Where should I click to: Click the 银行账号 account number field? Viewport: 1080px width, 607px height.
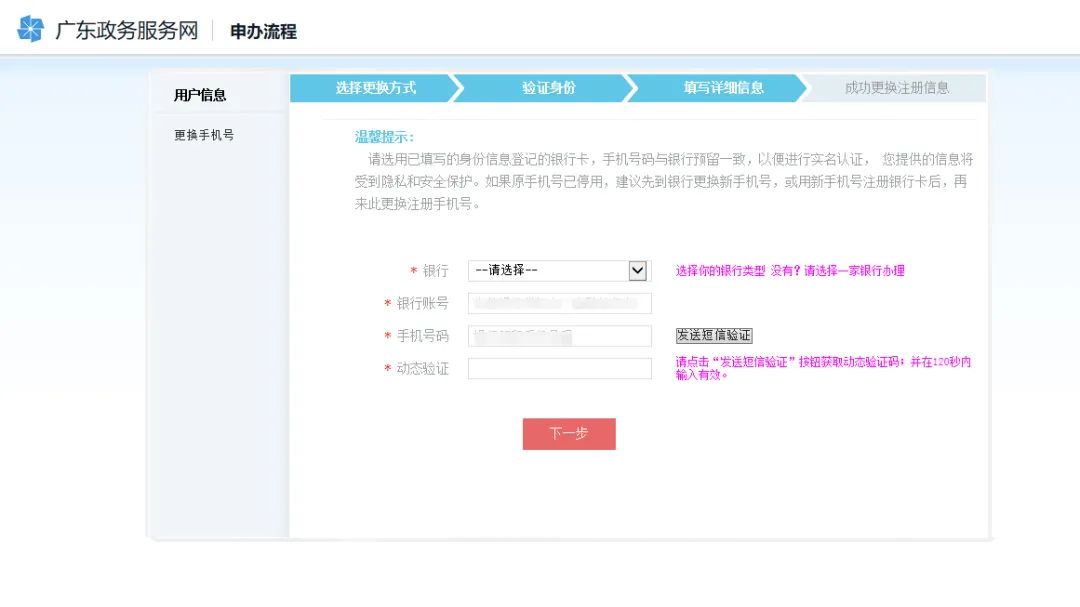pos(560,303)
